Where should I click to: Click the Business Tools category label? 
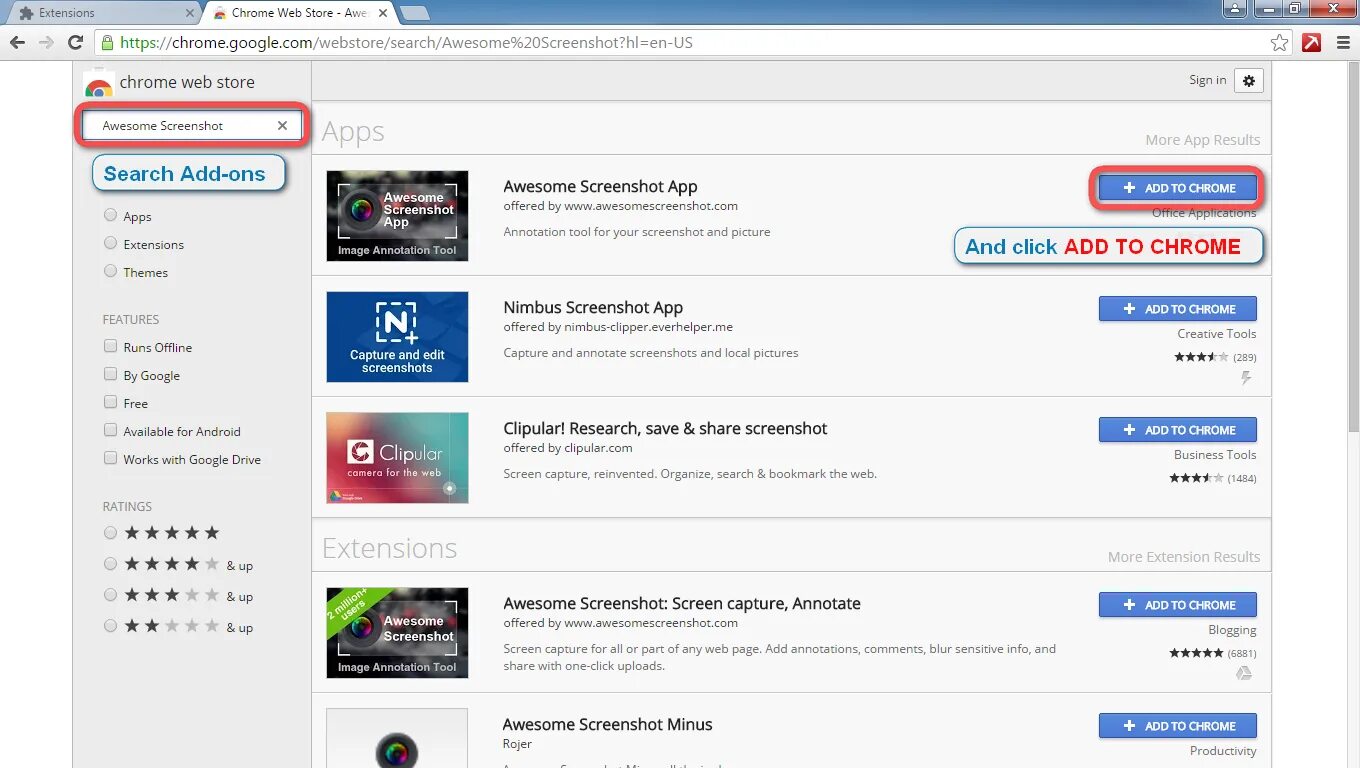click(1215, 455)
